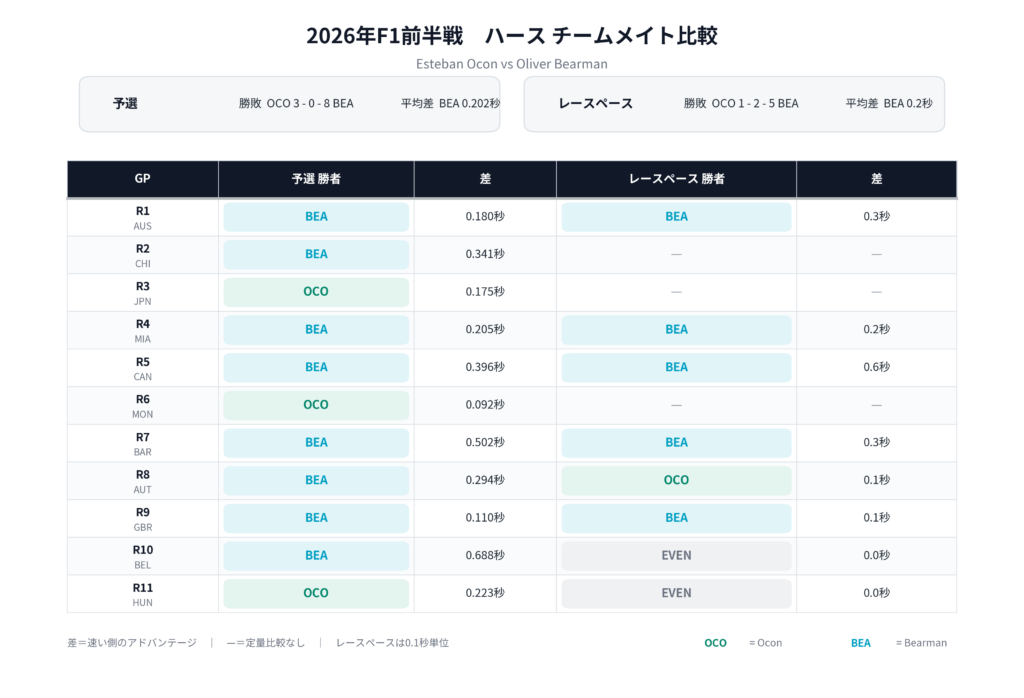Screen dimensions: 1024x698
Task: Click the footnote —＝定量比較なし
Action: point(266,643)
